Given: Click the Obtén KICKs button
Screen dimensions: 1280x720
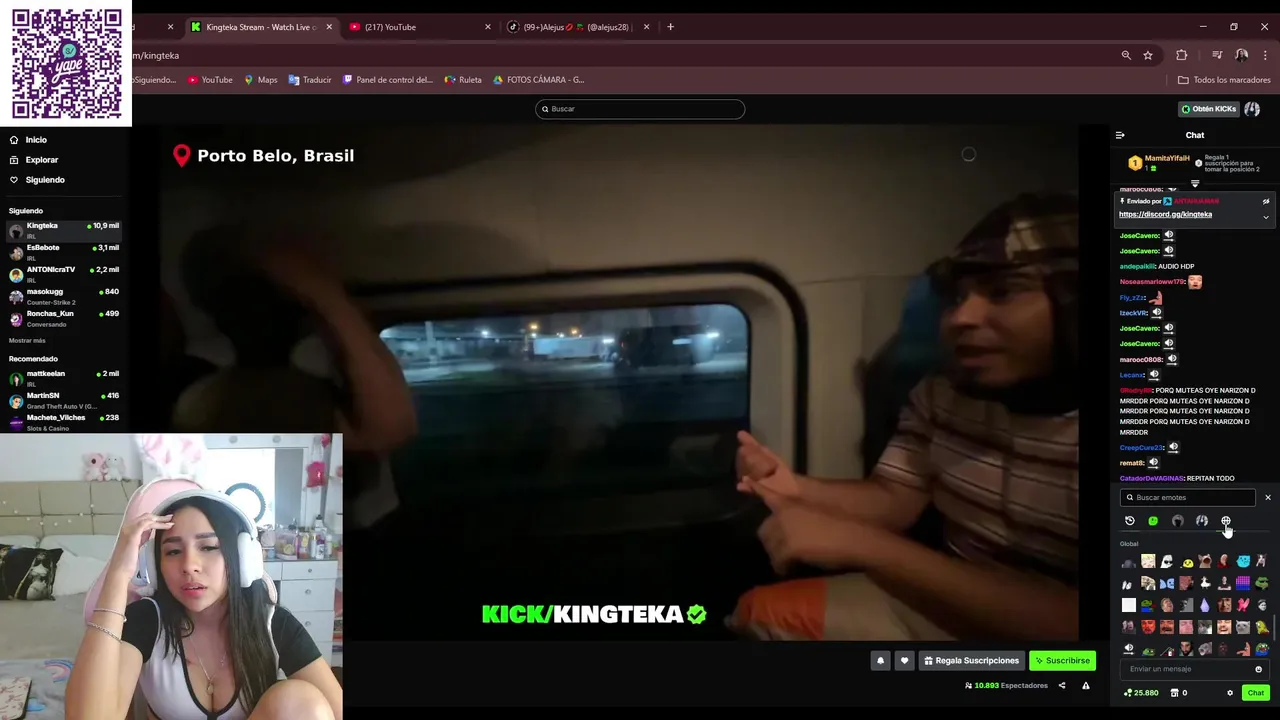Looking at the screenshot, I should [x=1208, y=109].
